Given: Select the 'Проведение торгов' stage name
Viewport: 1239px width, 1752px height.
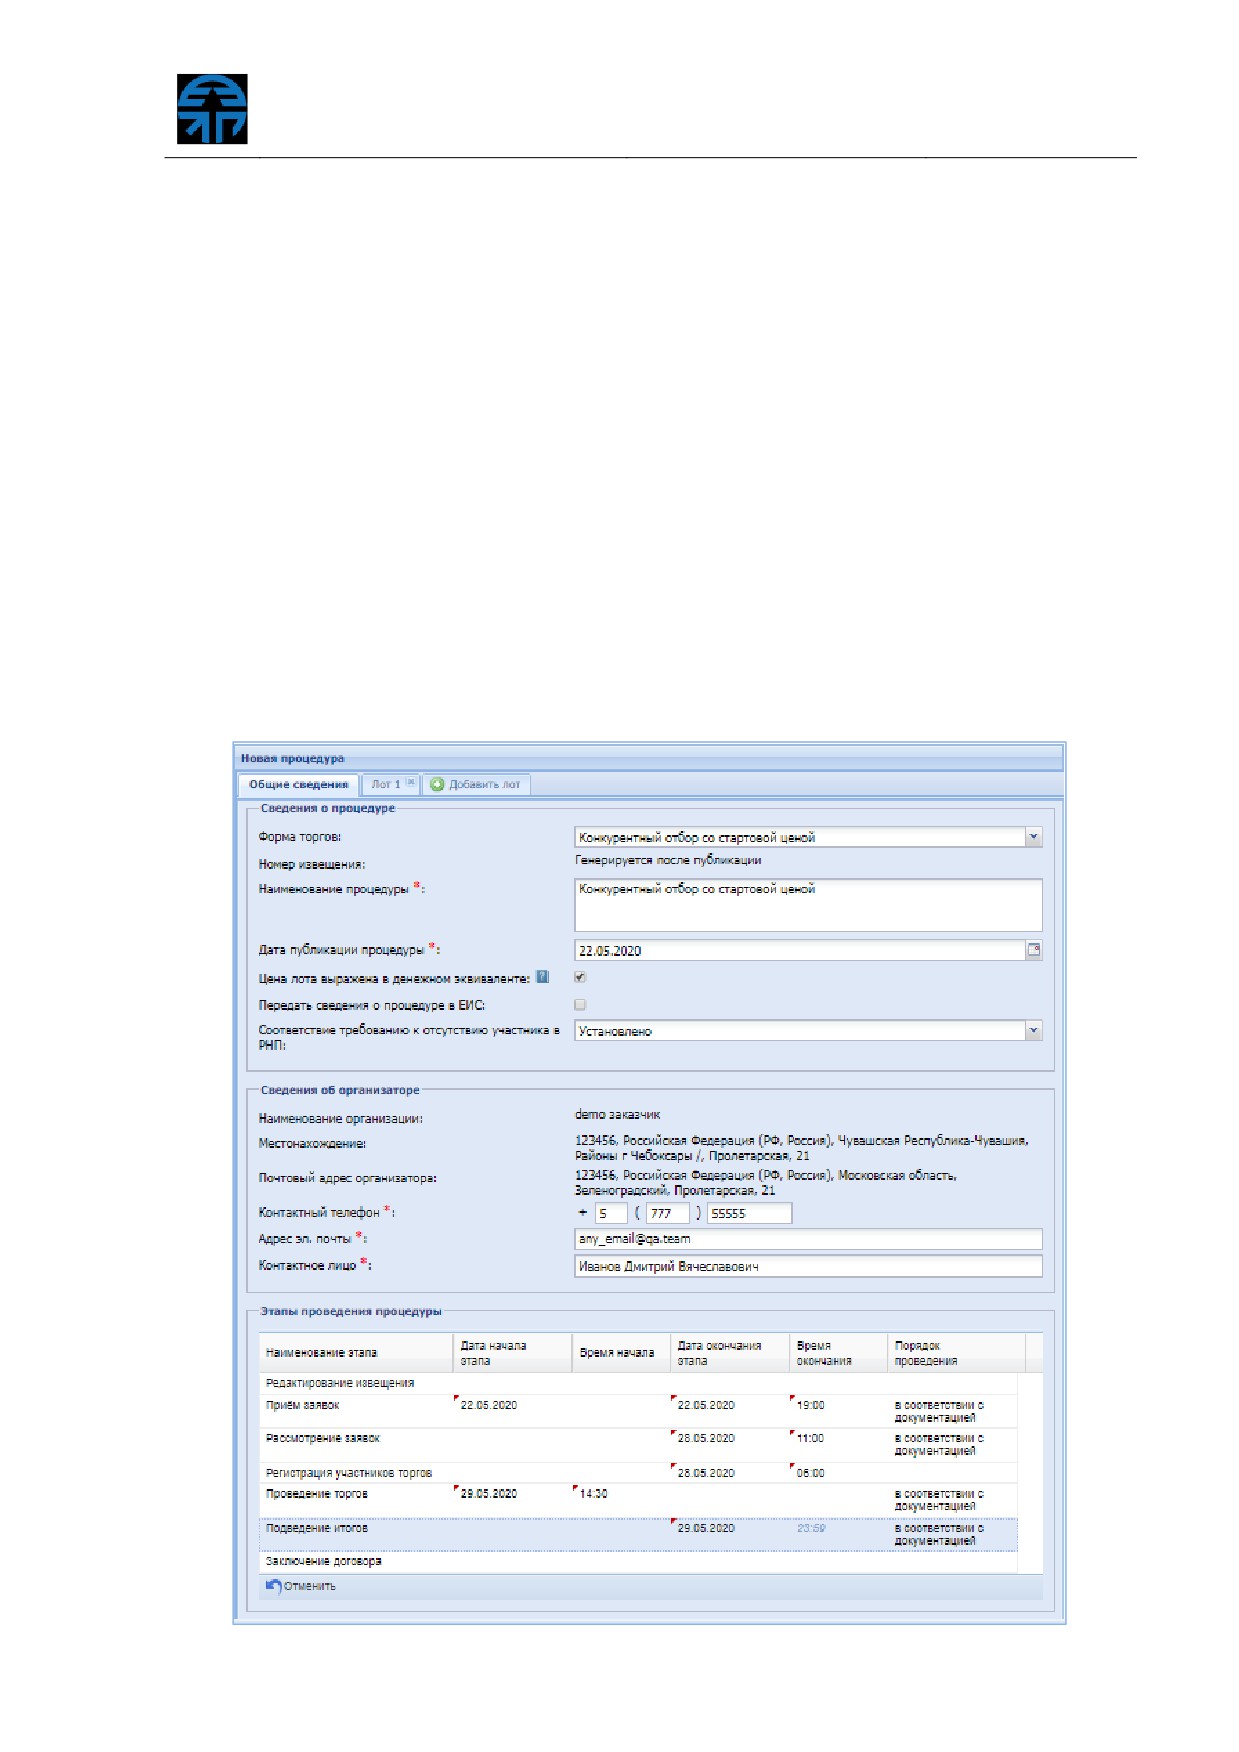Looking at the screenshot, I should 316,1494.
